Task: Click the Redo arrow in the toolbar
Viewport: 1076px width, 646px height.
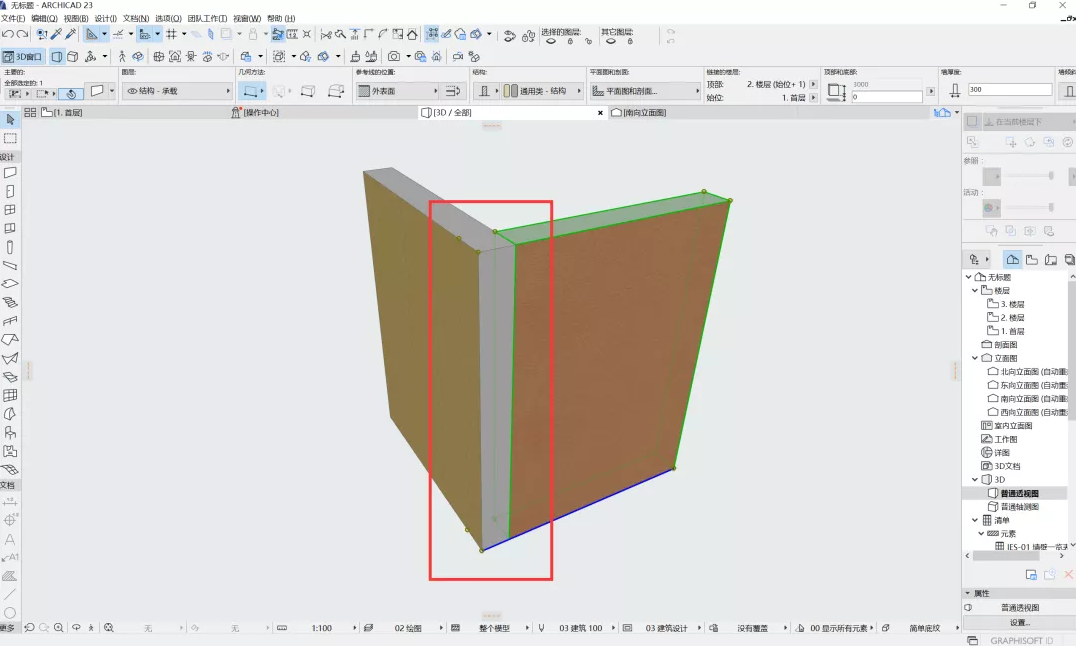Action: point(23,34)
